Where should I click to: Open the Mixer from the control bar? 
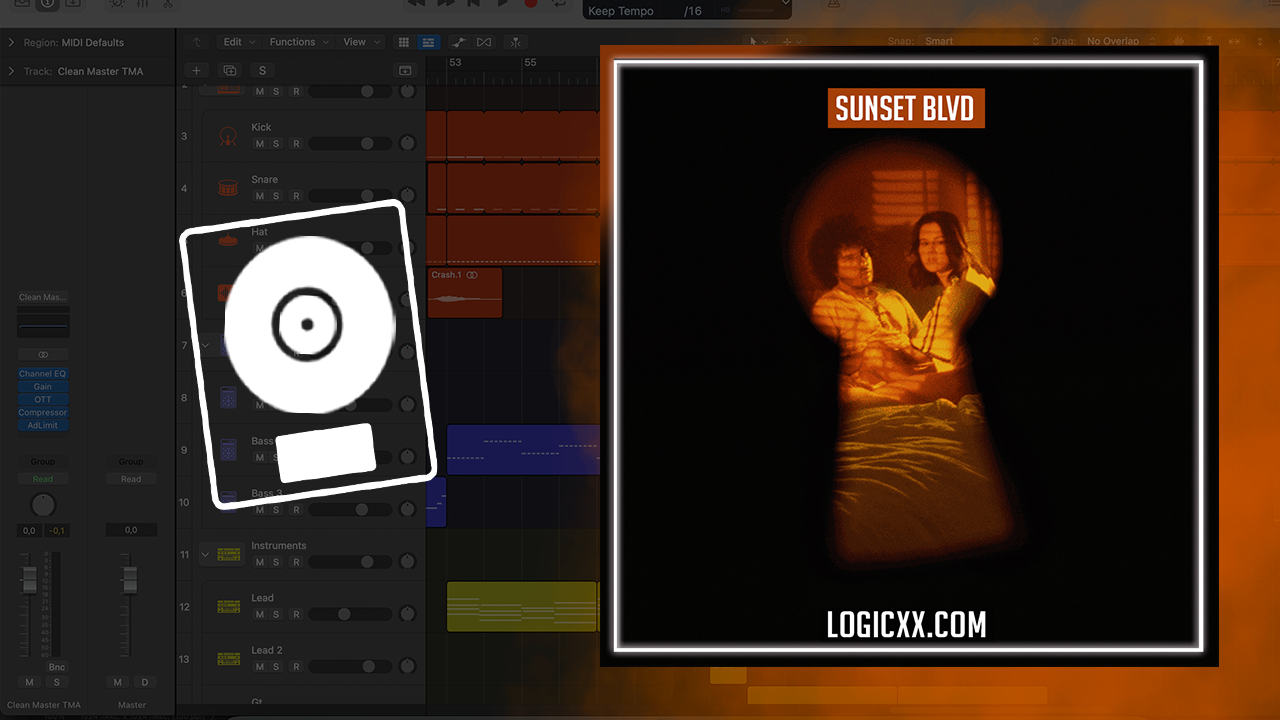142,4
